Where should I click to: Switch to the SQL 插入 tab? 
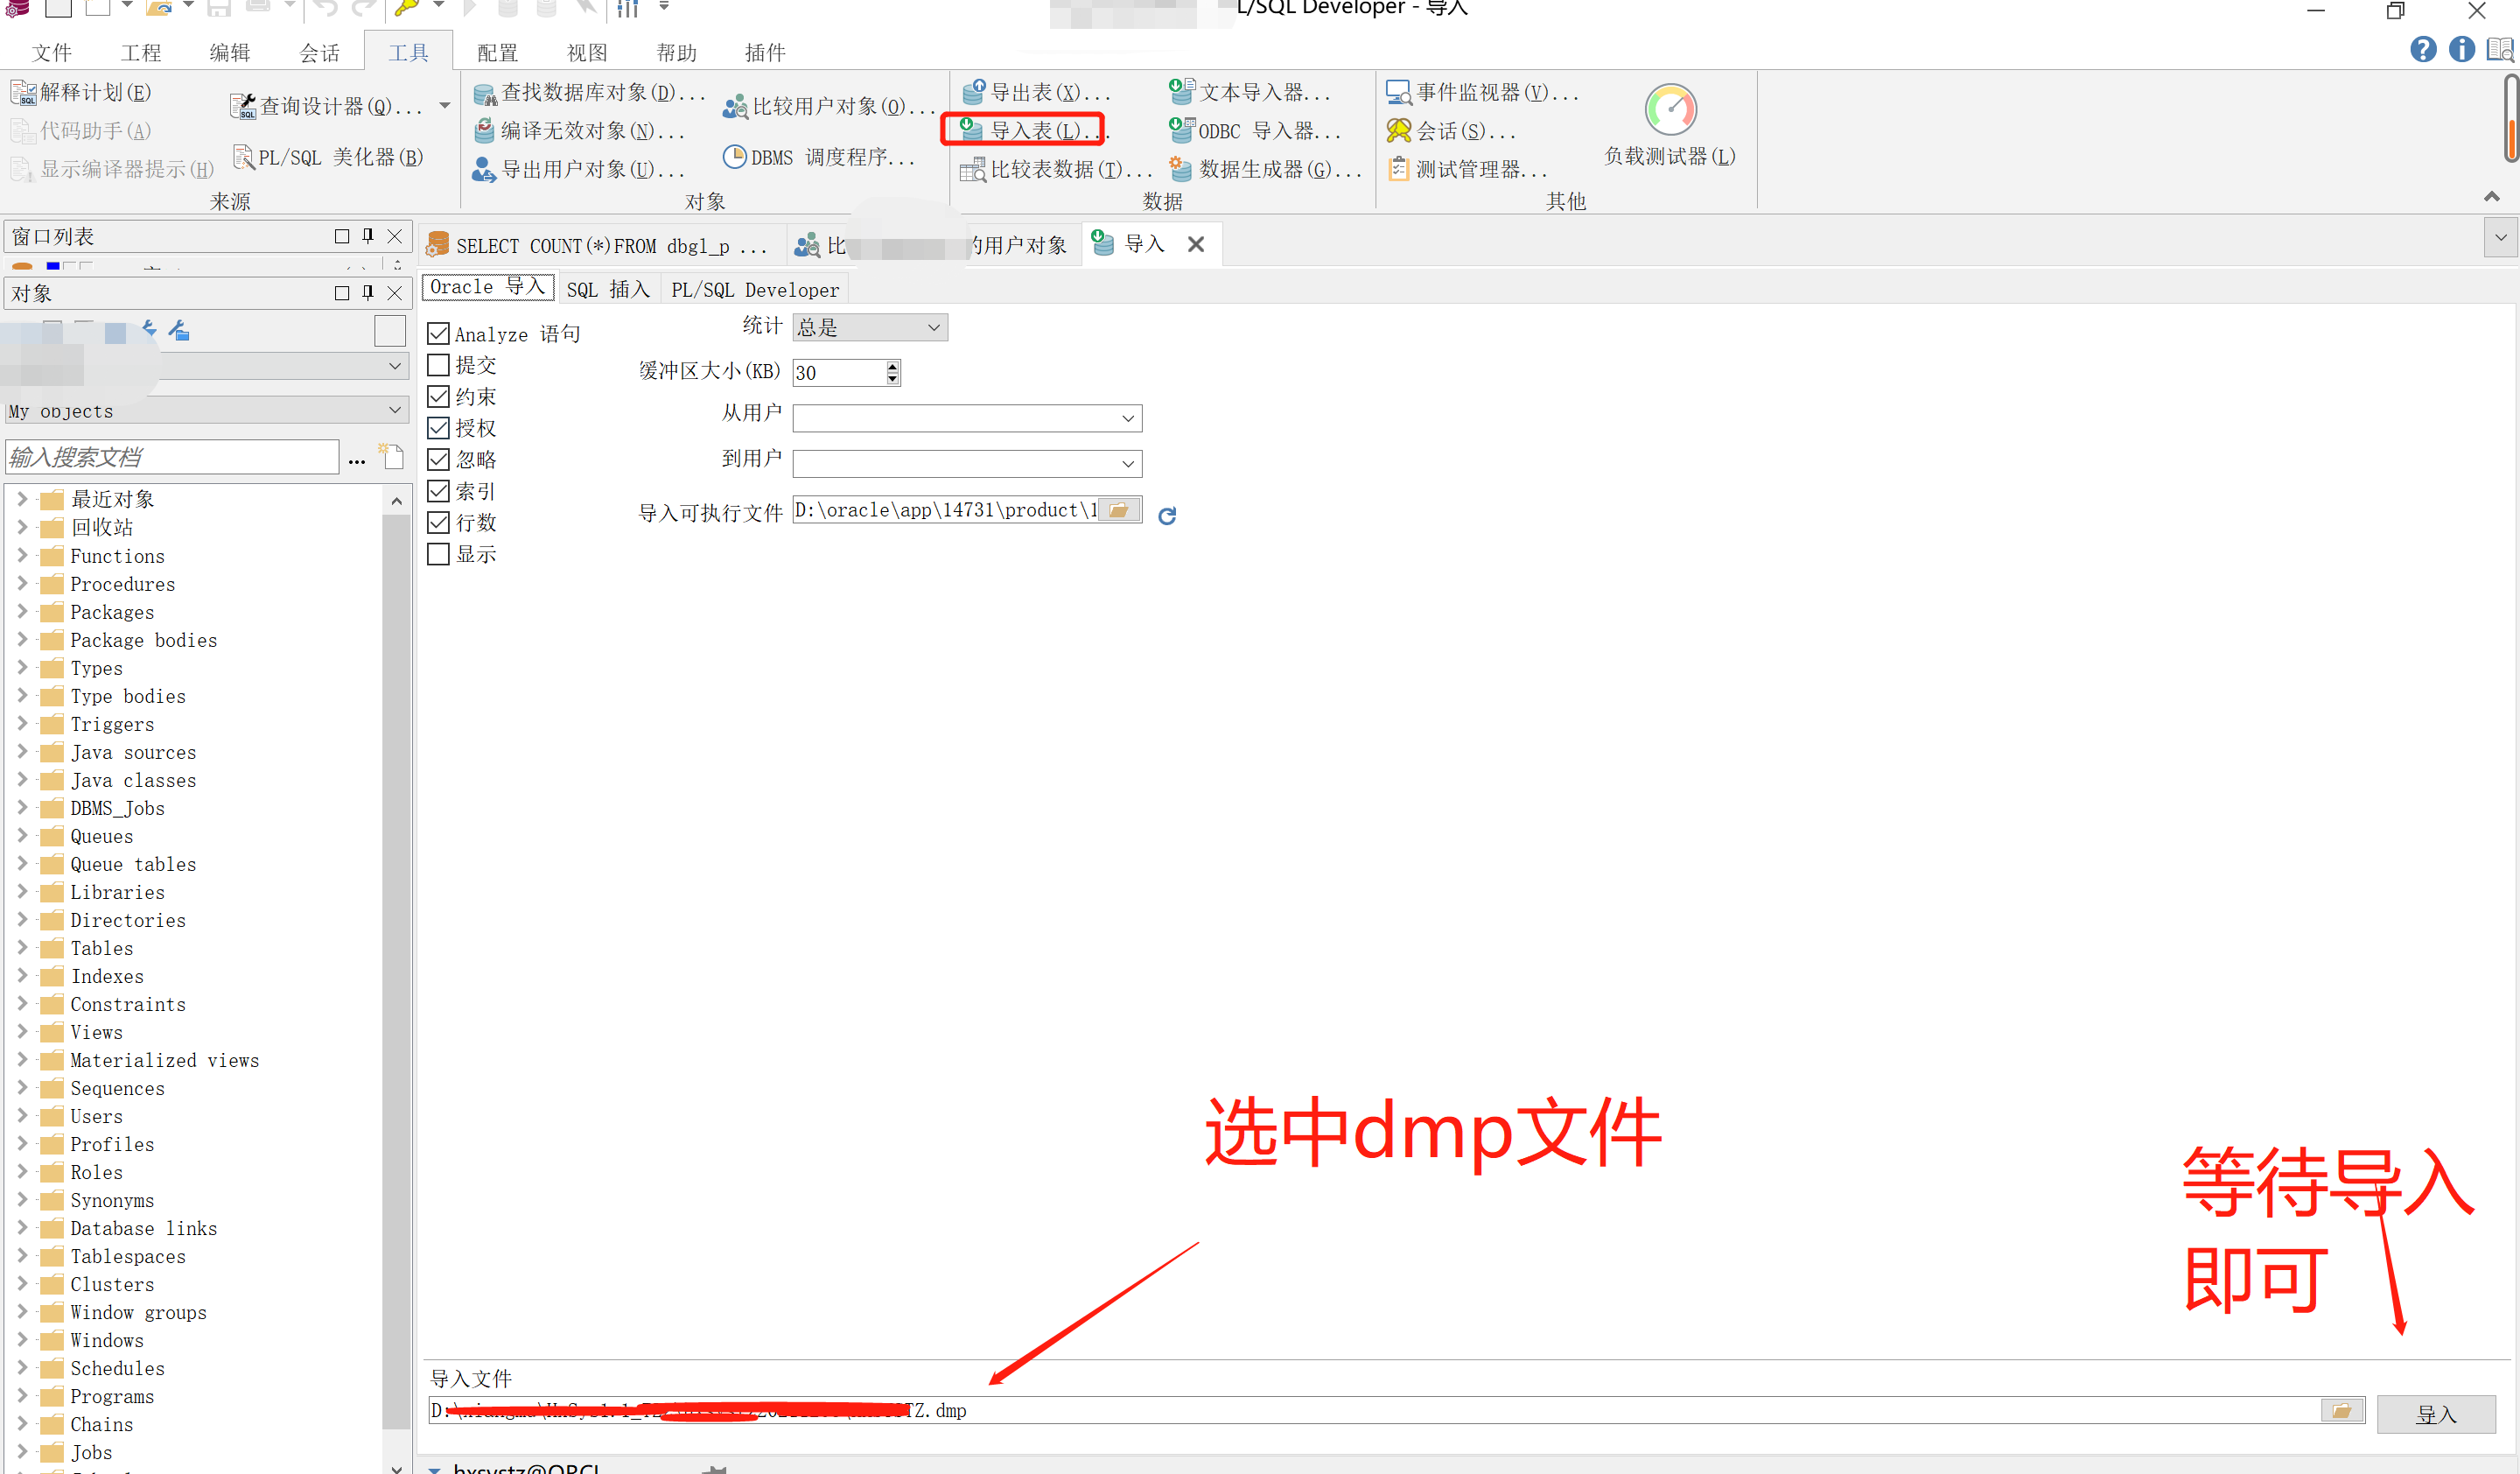pos(607,290)
